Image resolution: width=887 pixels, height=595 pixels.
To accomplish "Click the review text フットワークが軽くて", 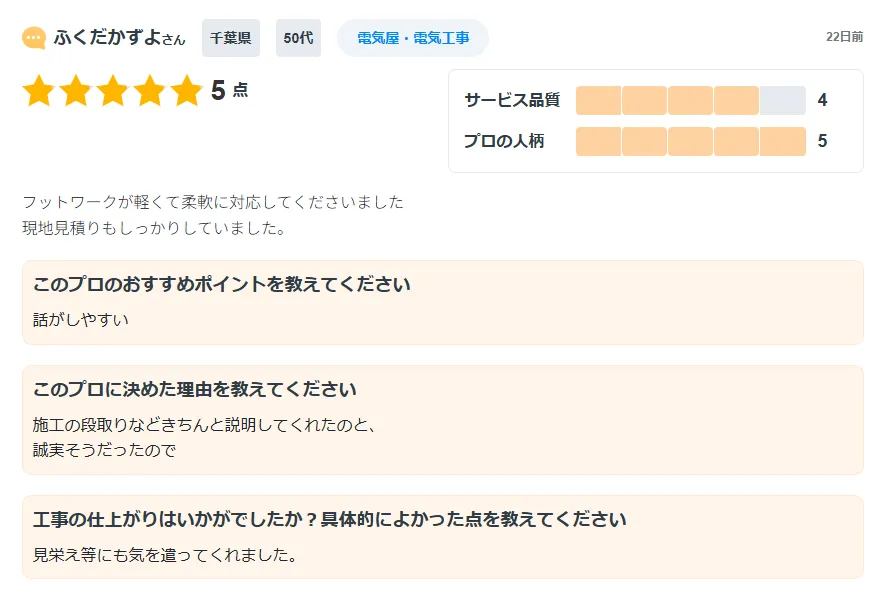I will (213, 202).
